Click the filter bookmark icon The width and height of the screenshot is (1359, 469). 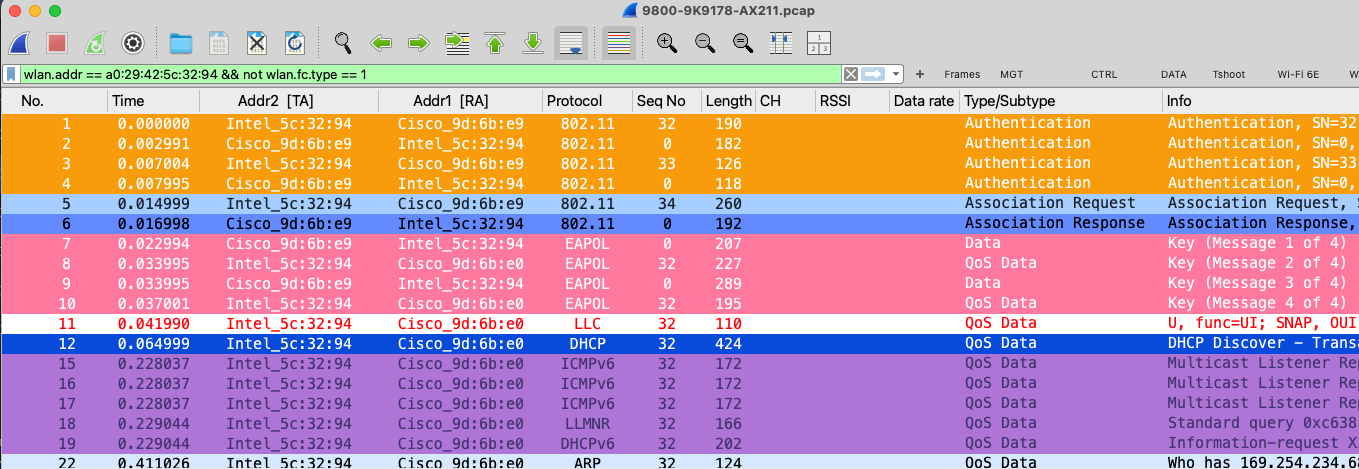tap(11, 74)
